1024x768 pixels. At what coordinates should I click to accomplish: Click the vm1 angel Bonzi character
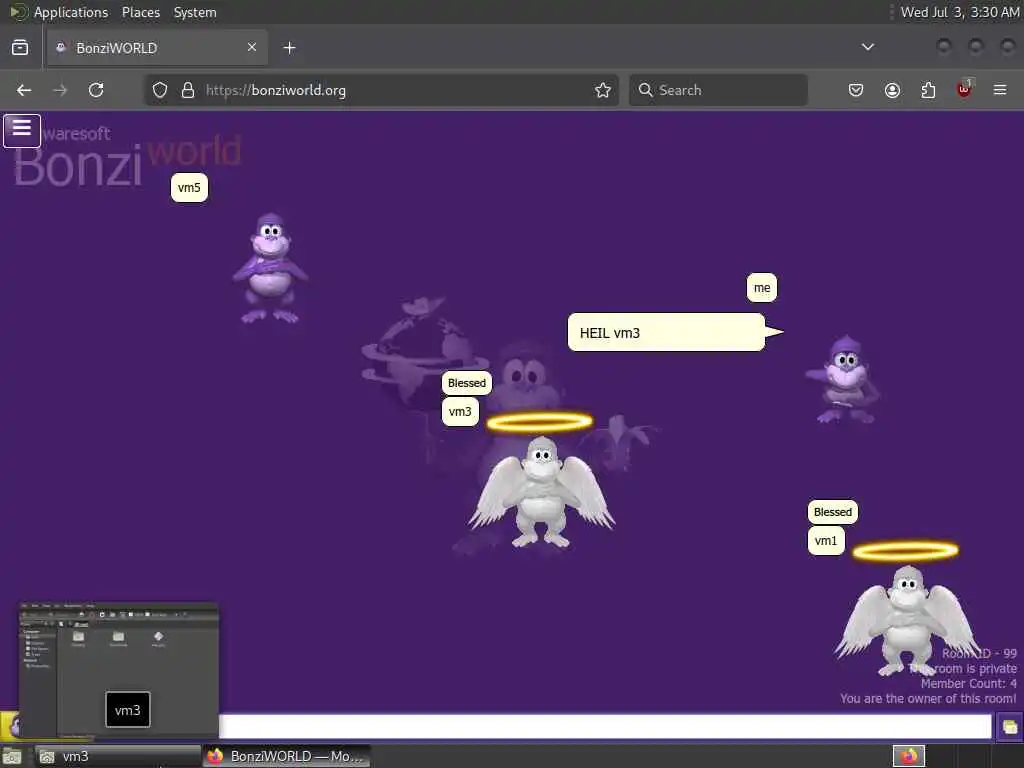907,620
